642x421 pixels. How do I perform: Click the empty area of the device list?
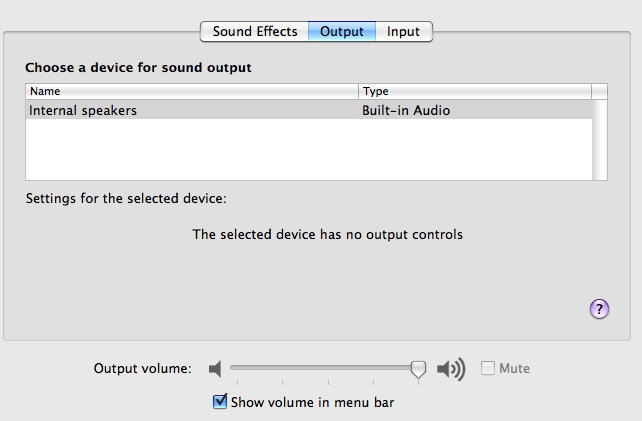point(300,150)
